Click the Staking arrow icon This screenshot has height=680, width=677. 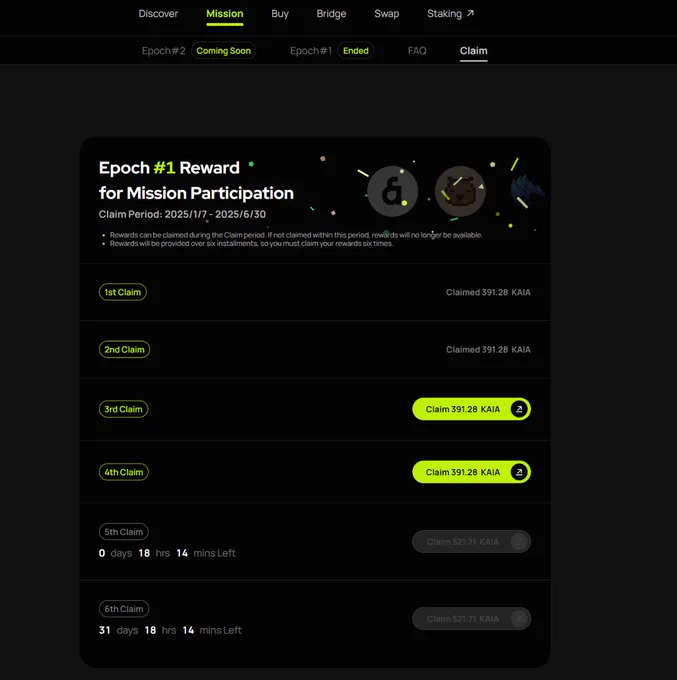coord(470,13)
